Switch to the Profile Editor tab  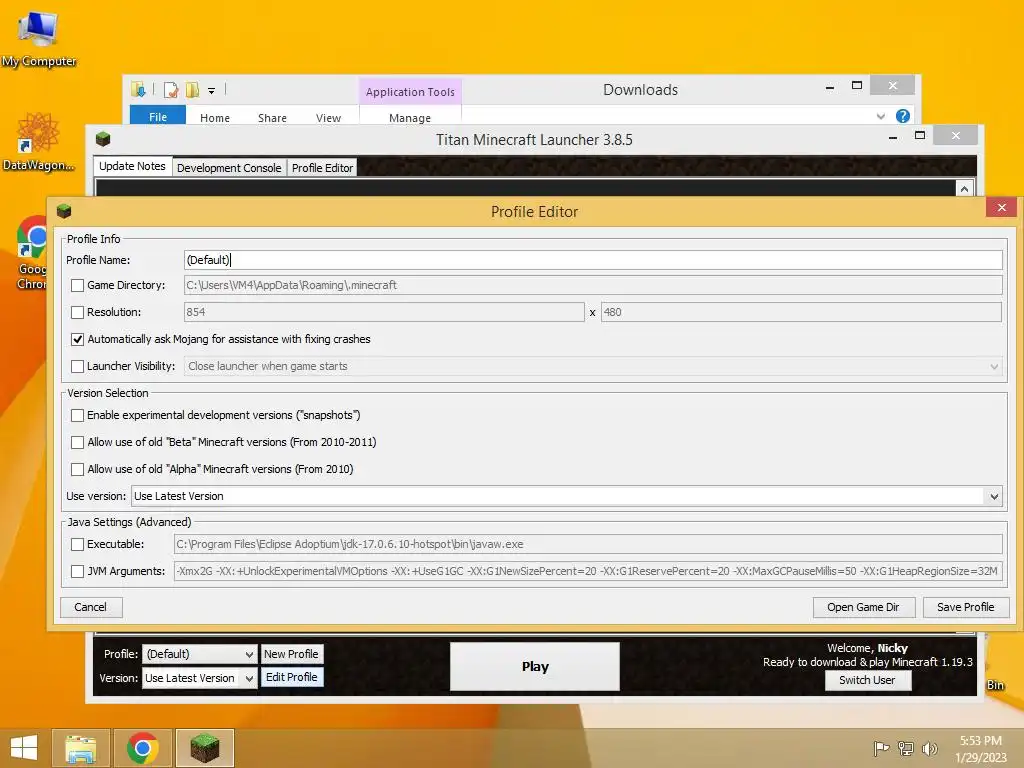(x=323, y=168)
